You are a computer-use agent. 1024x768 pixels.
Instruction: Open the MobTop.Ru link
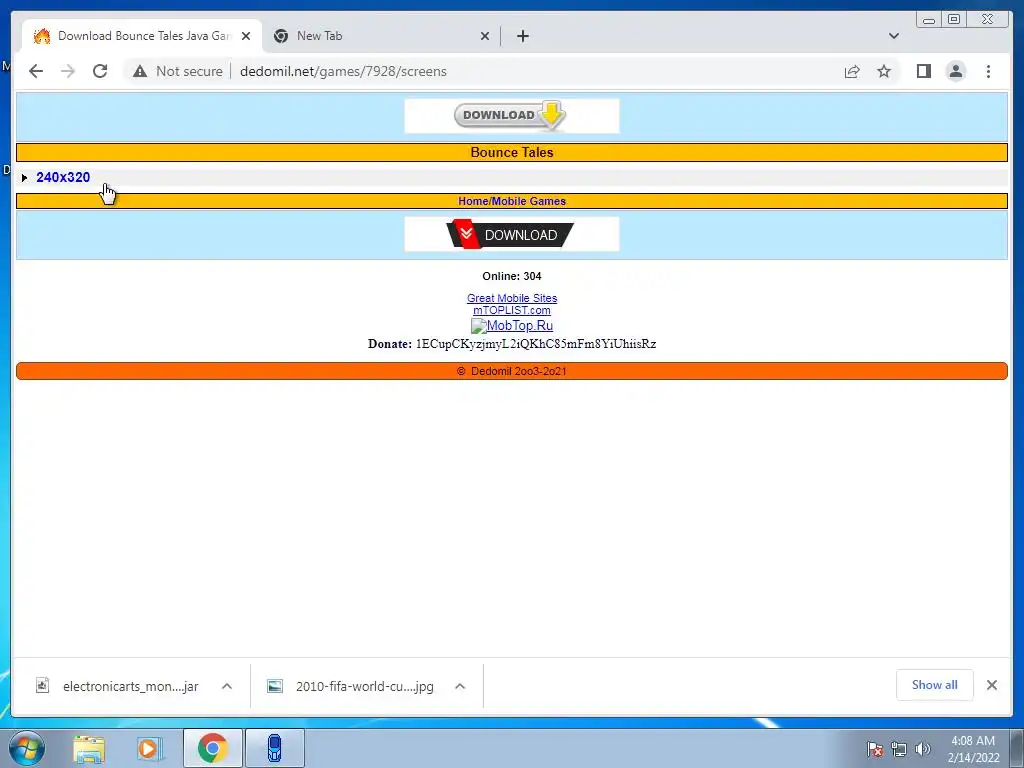tap(512, 325)
